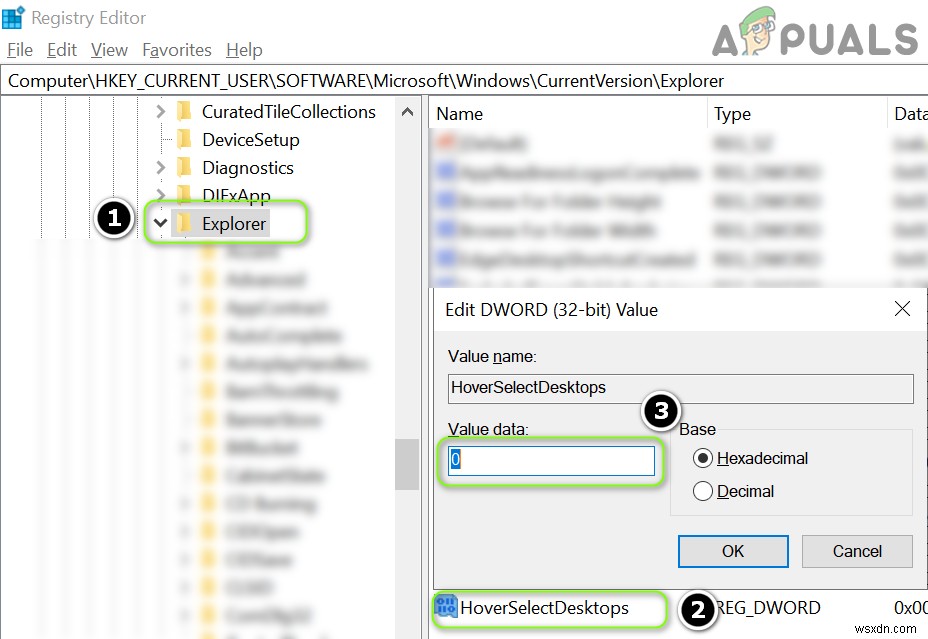Open the View menu
The image size is (928, 639).
108,49
